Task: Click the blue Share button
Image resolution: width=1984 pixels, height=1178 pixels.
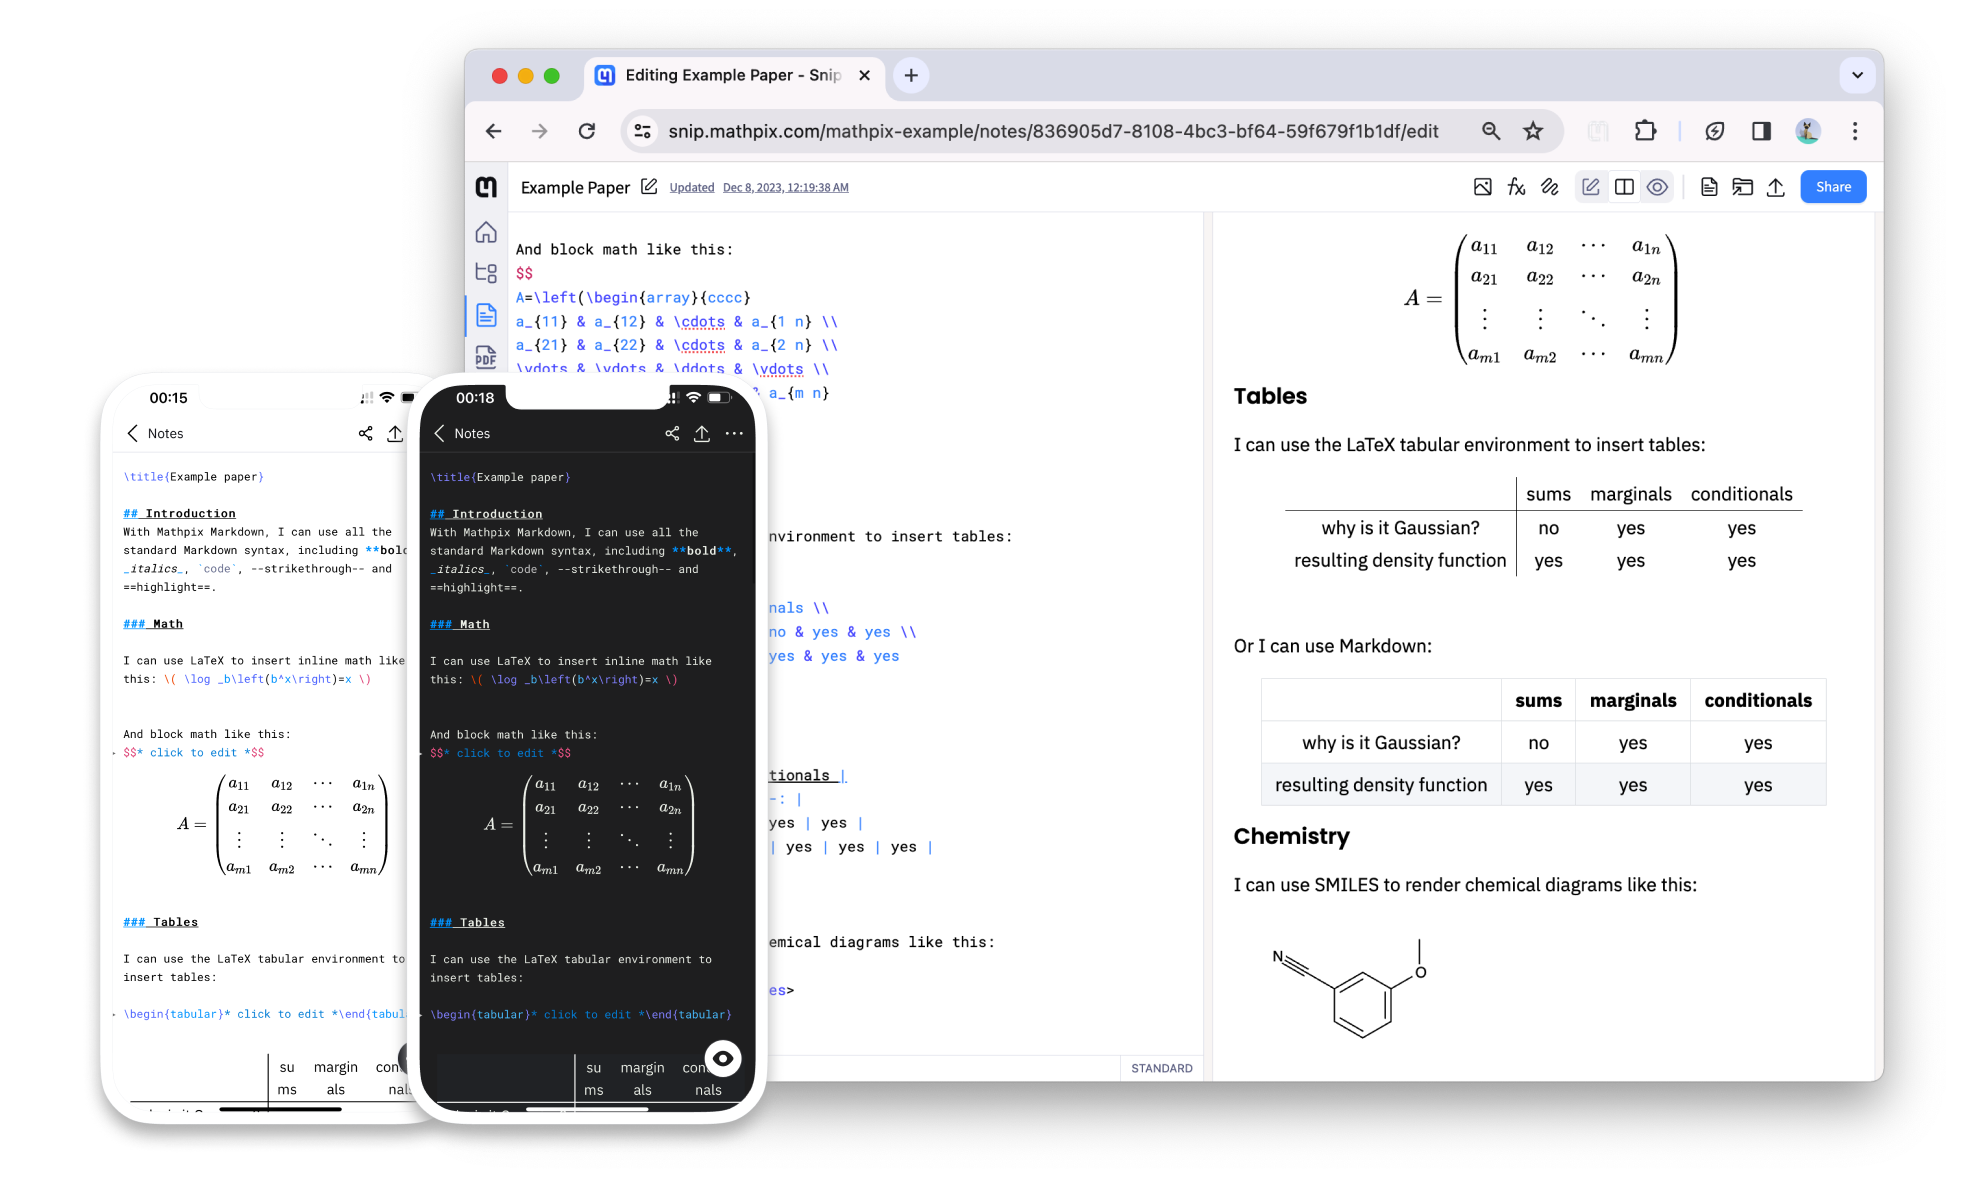Action: (x=1833, y=186)
